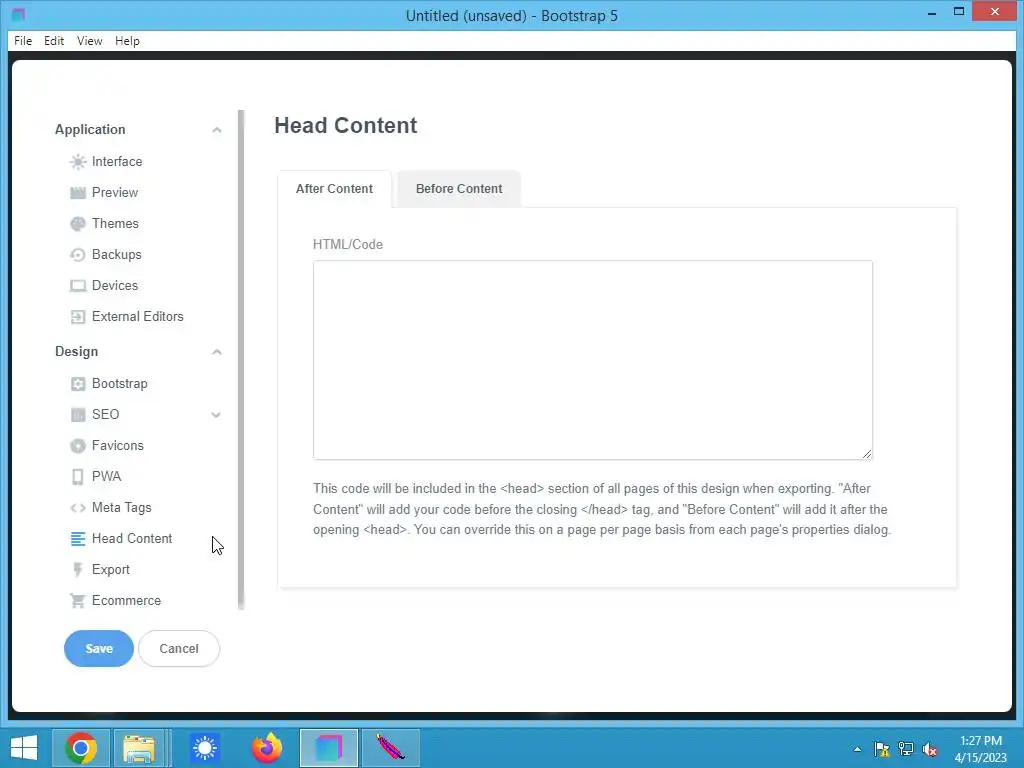Select Bootstrap settings label

tap(120, 383)
